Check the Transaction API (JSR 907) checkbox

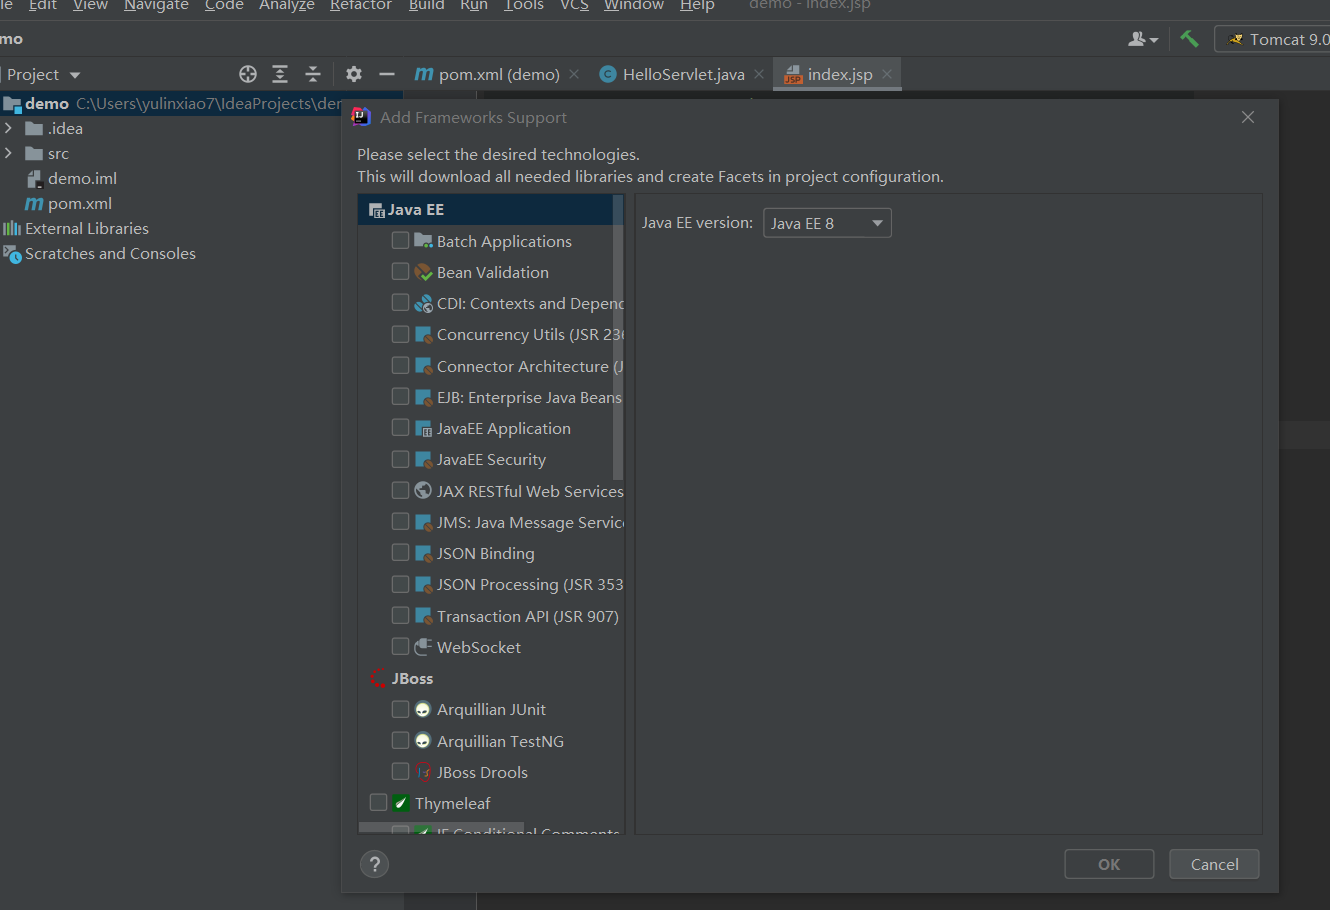click(400, 616)
